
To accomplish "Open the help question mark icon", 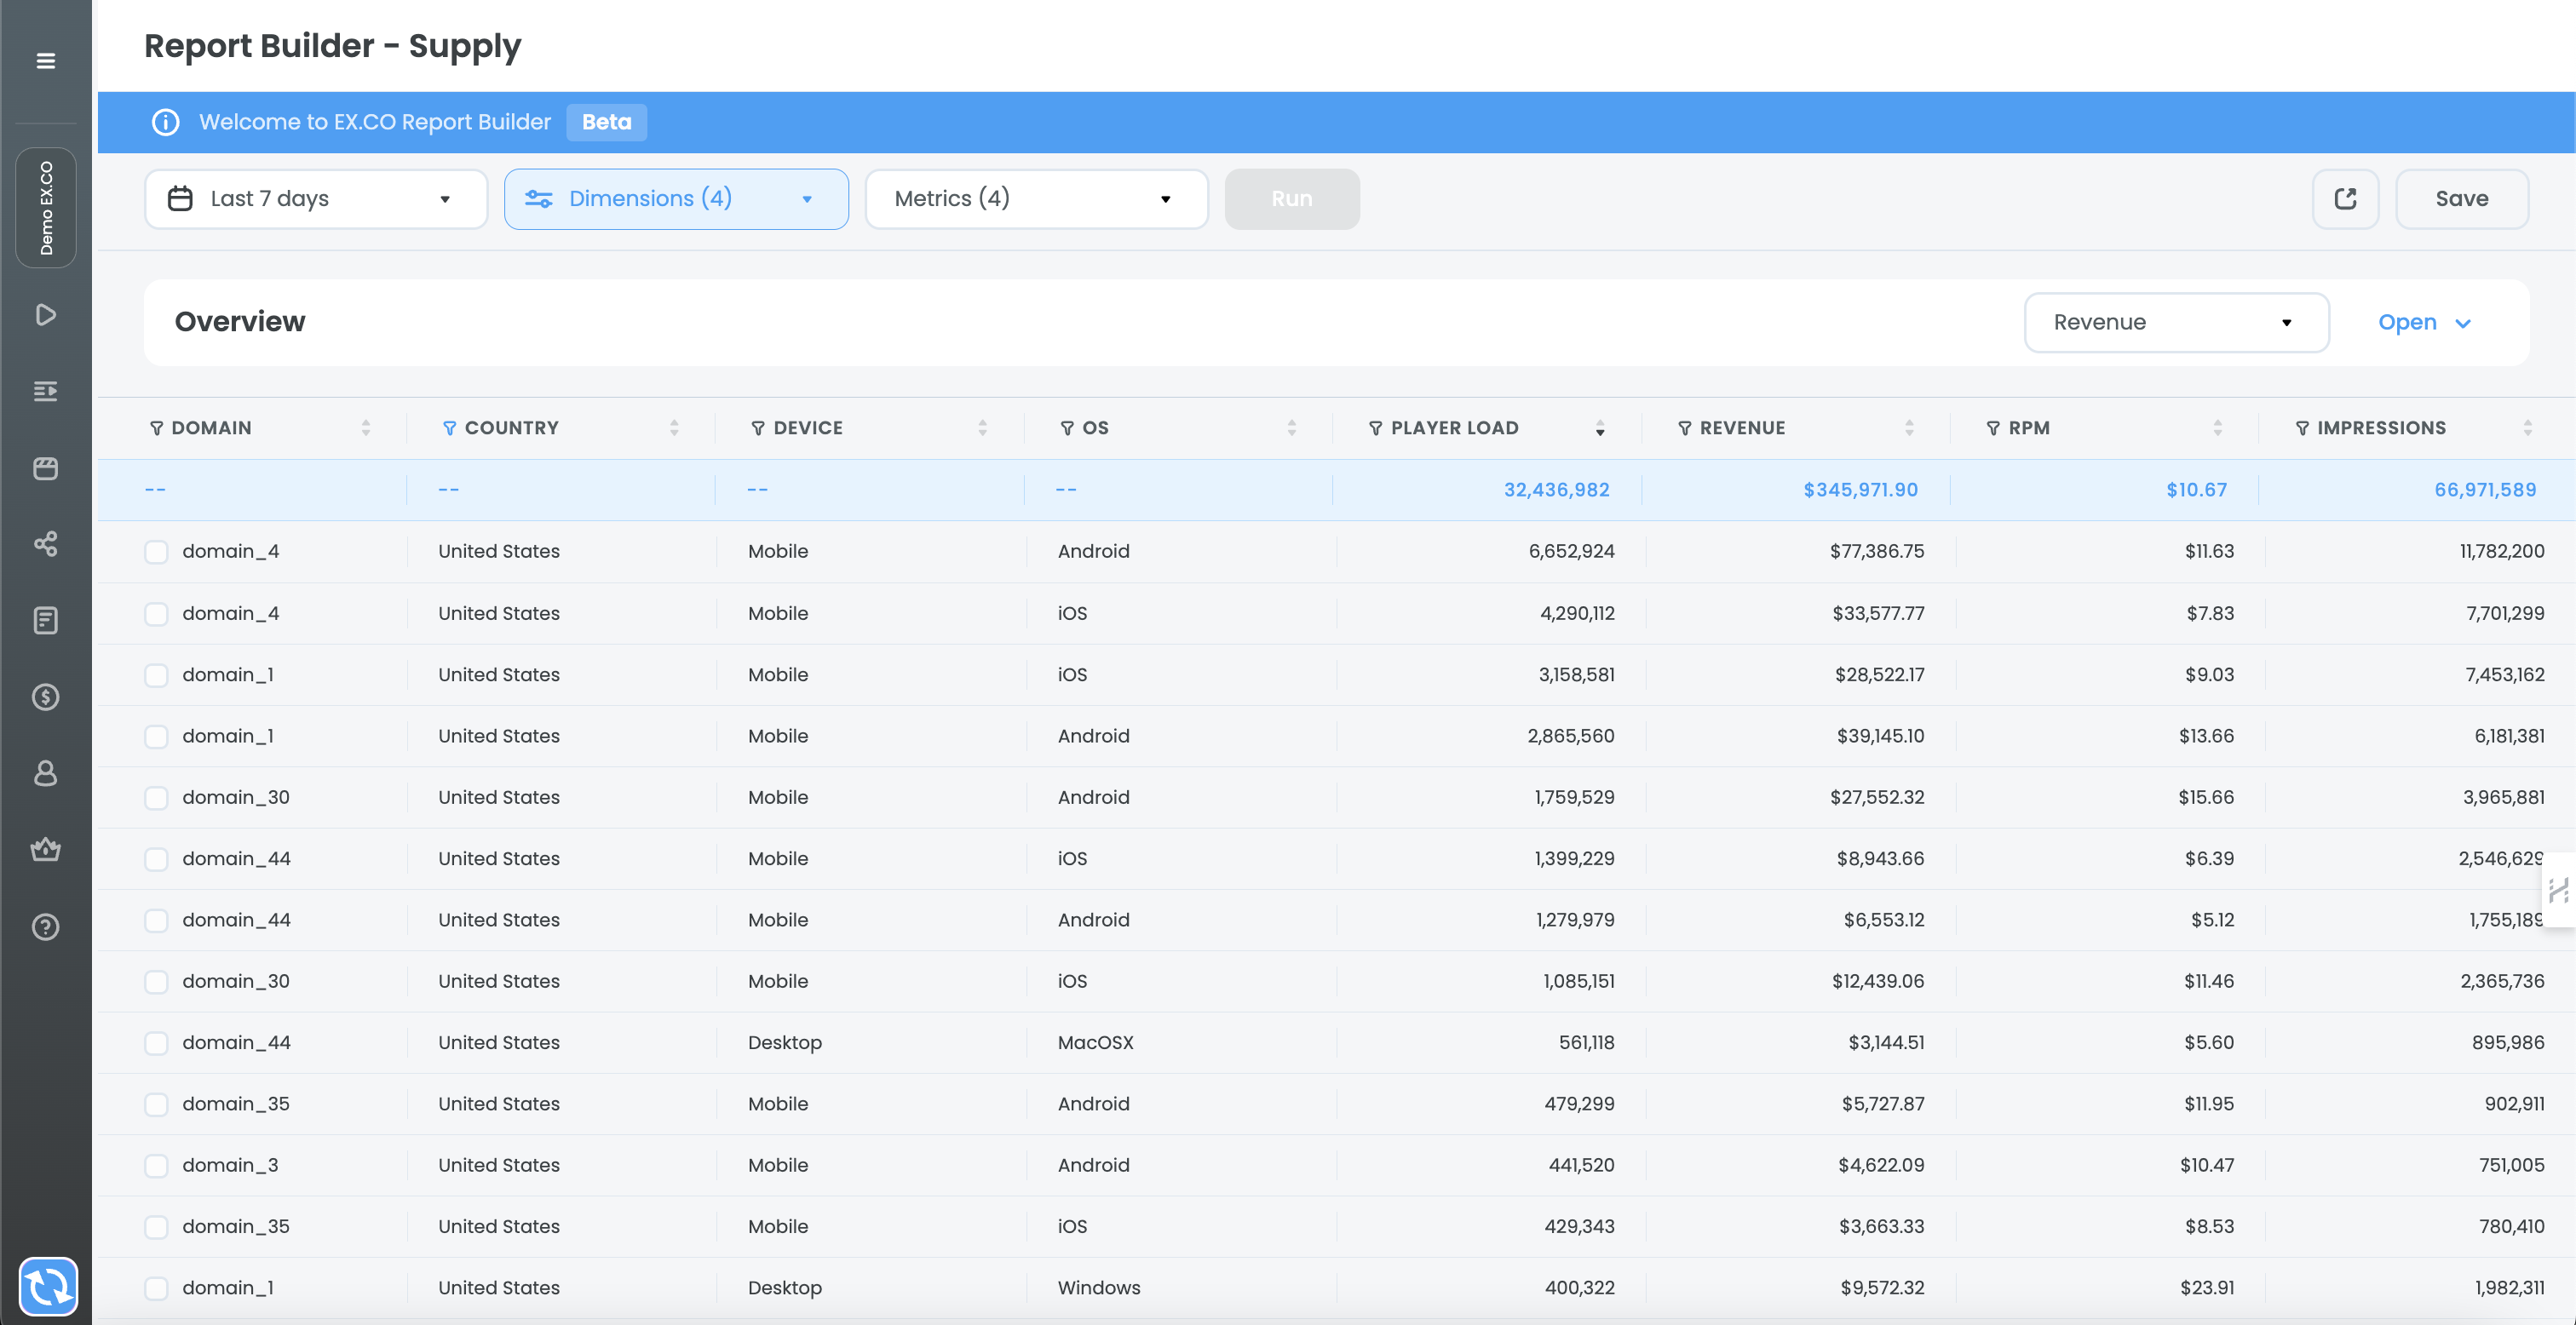I will [46, 927].
